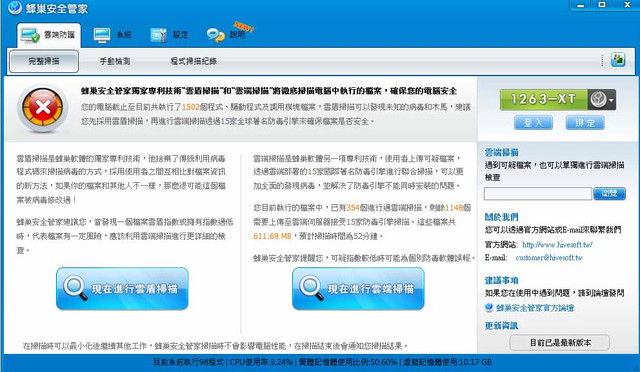Click the grey avatar icon next to 1263-XT
Viewport: 640px width, 372px height.
tap(598, 100)
